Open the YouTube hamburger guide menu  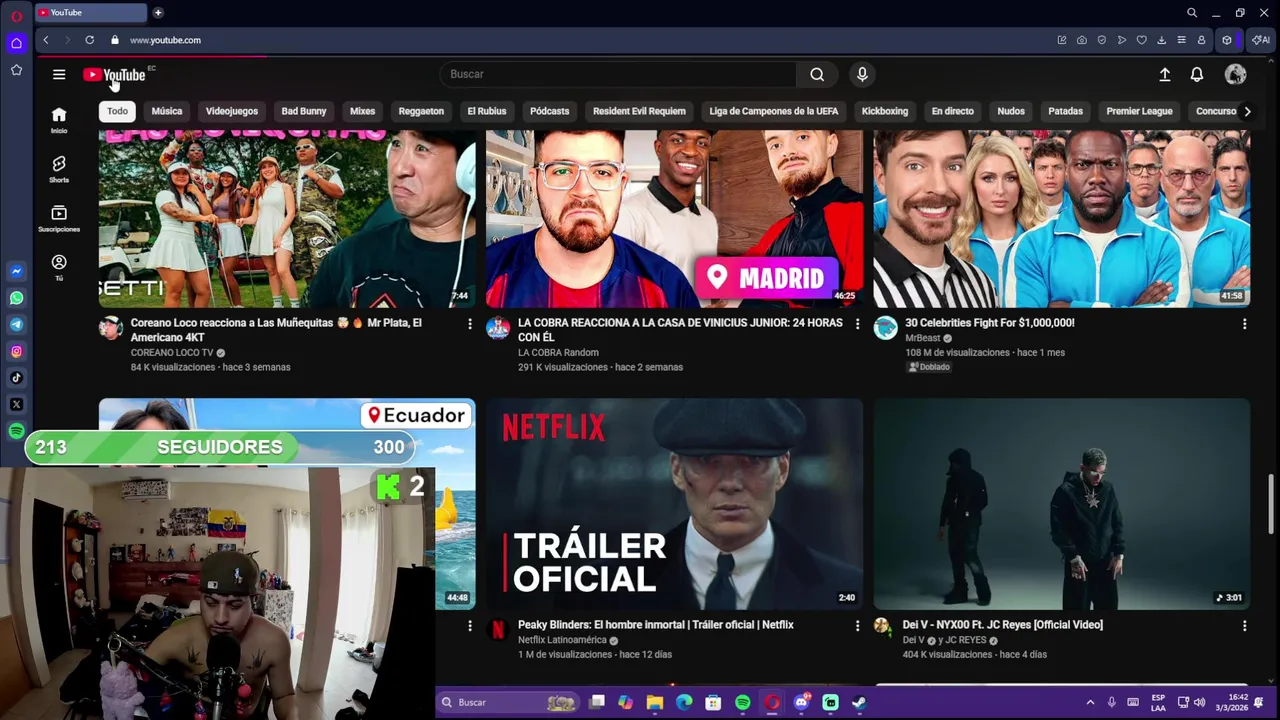59,74
